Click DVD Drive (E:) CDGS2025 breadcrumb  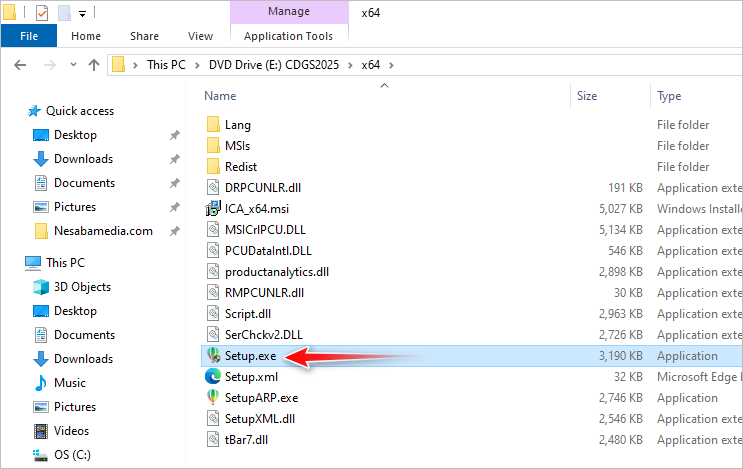[x=274, y=65]
